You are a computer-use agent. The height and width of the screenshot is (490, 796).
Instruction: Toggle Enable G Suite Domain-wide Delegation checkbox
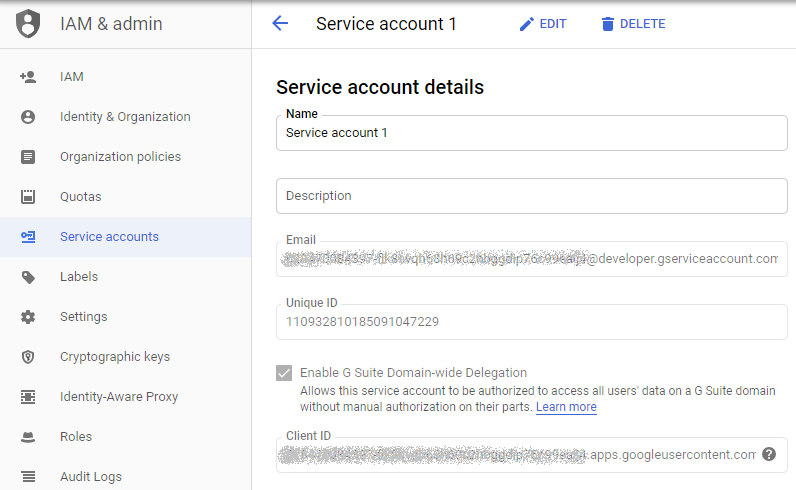pyautogui.click(x=284, y=373)
